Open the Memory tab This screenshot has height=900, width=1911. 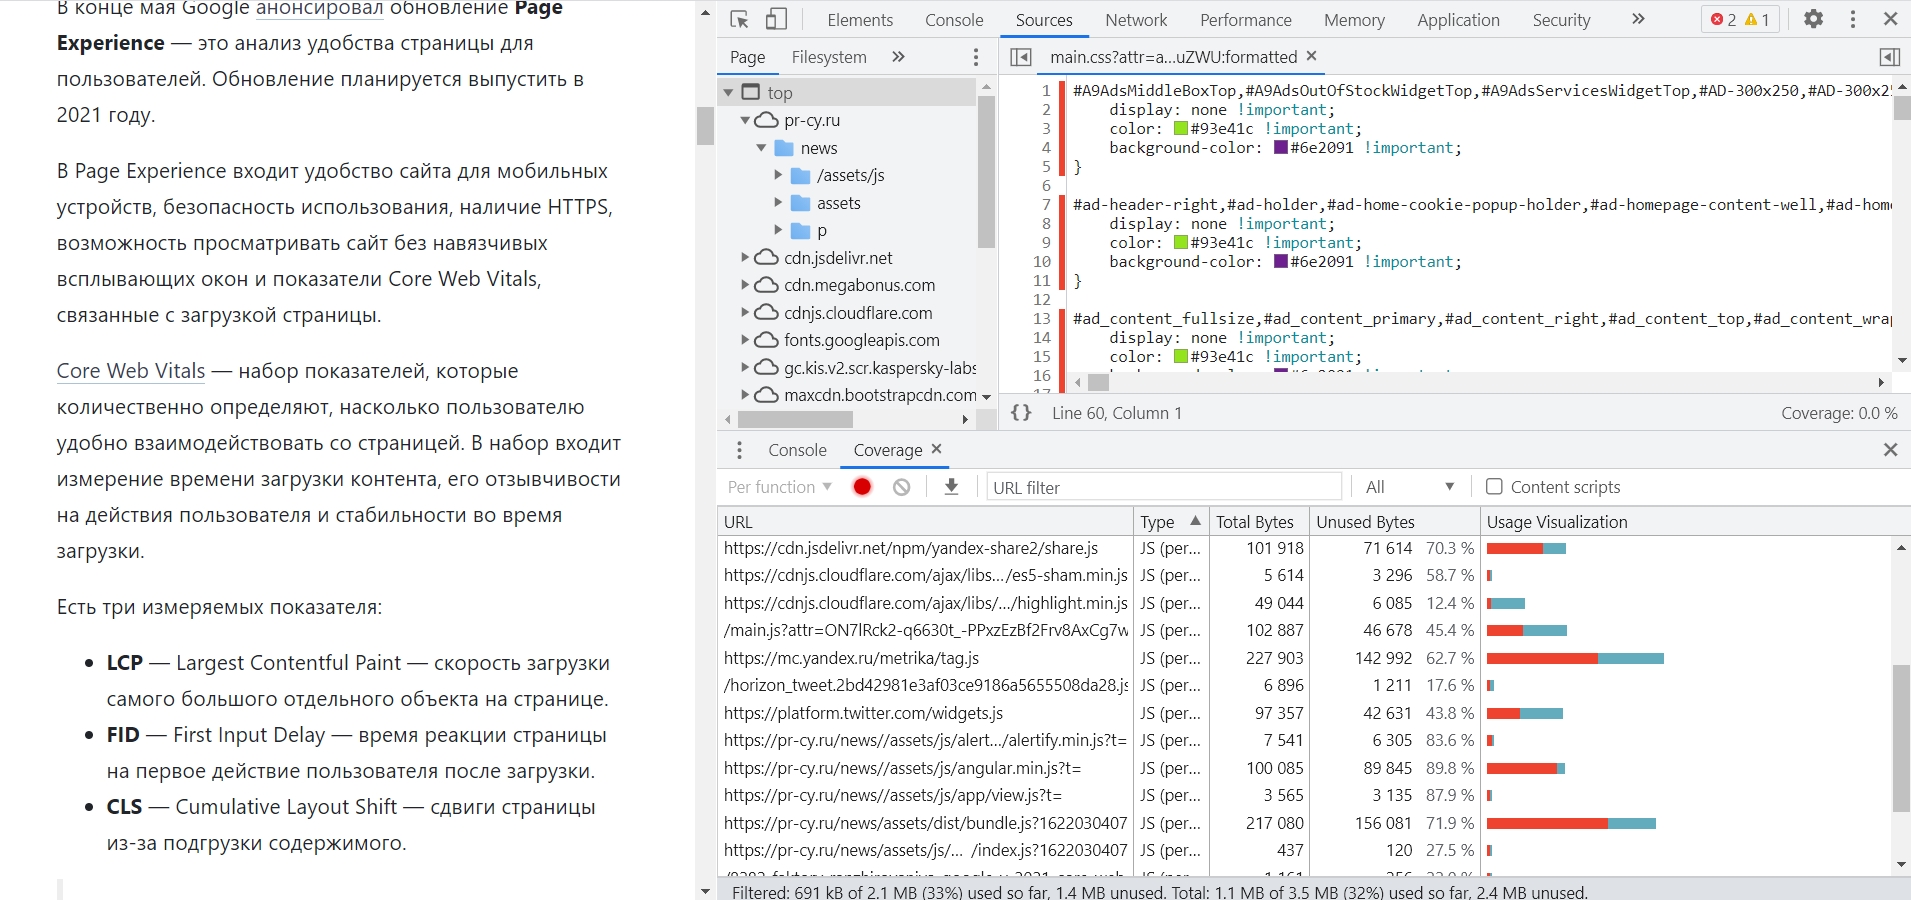point(1354,20)
